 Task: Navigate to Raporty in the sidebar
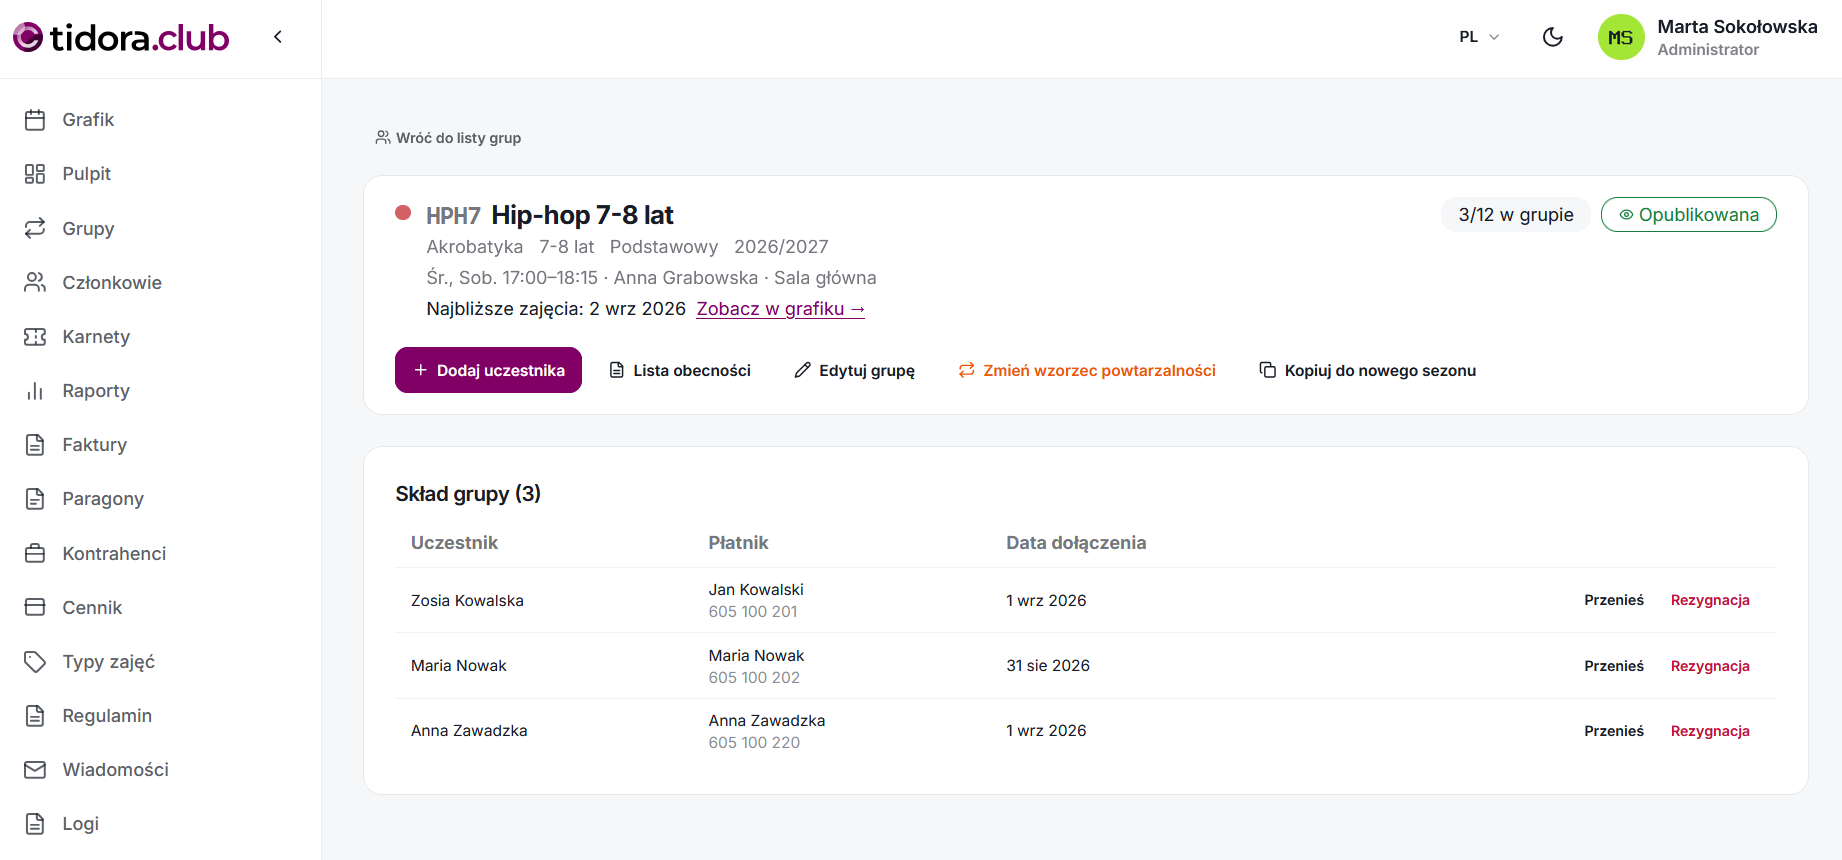tap(96, 391)
